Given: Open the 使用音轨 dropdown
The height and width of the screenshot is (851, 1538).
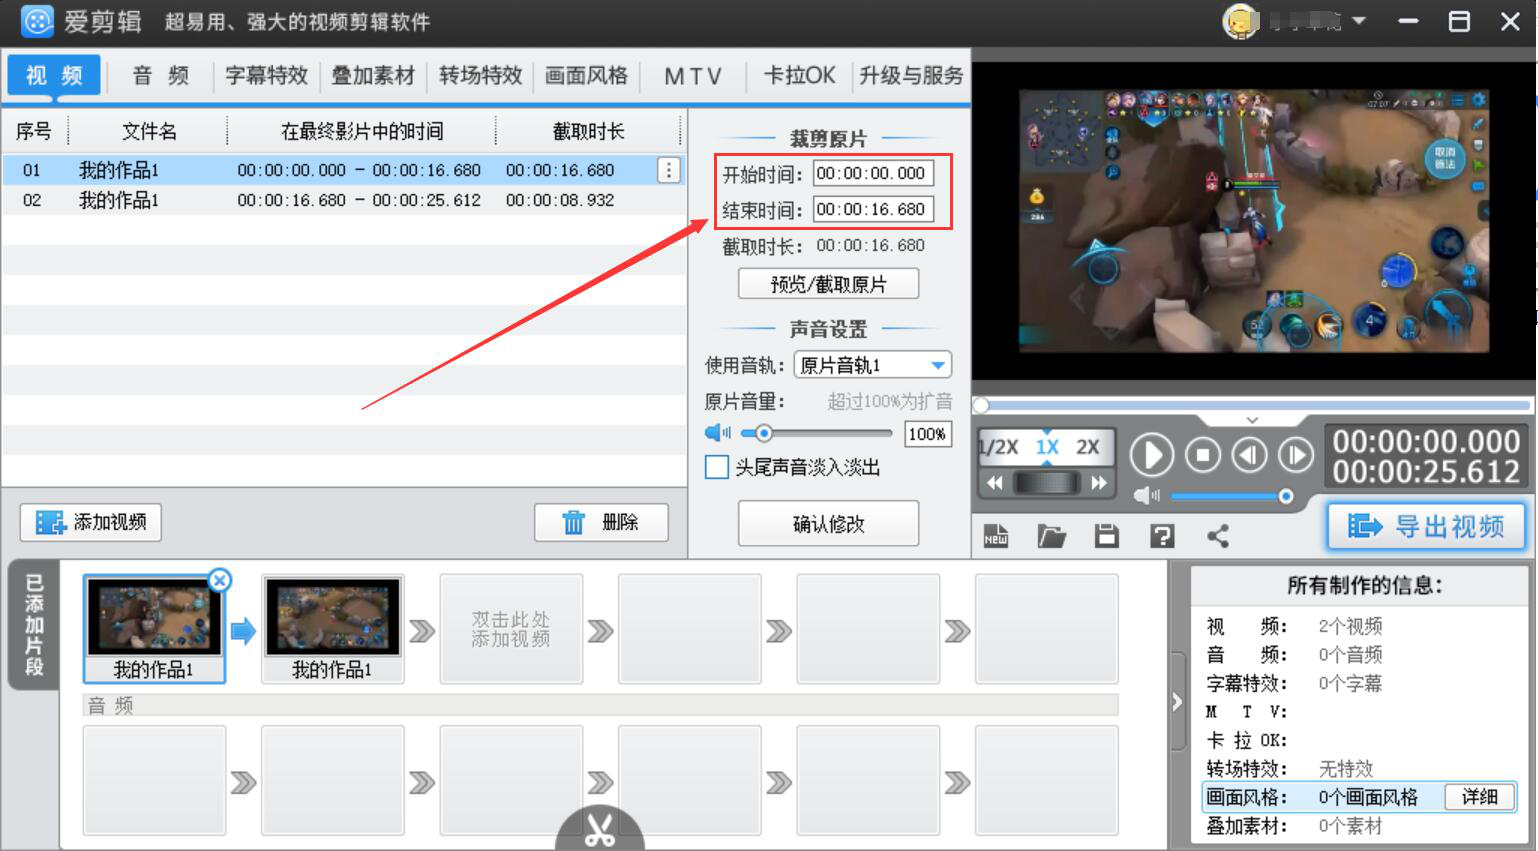Looking at the screenshot, I should point(872,365).
